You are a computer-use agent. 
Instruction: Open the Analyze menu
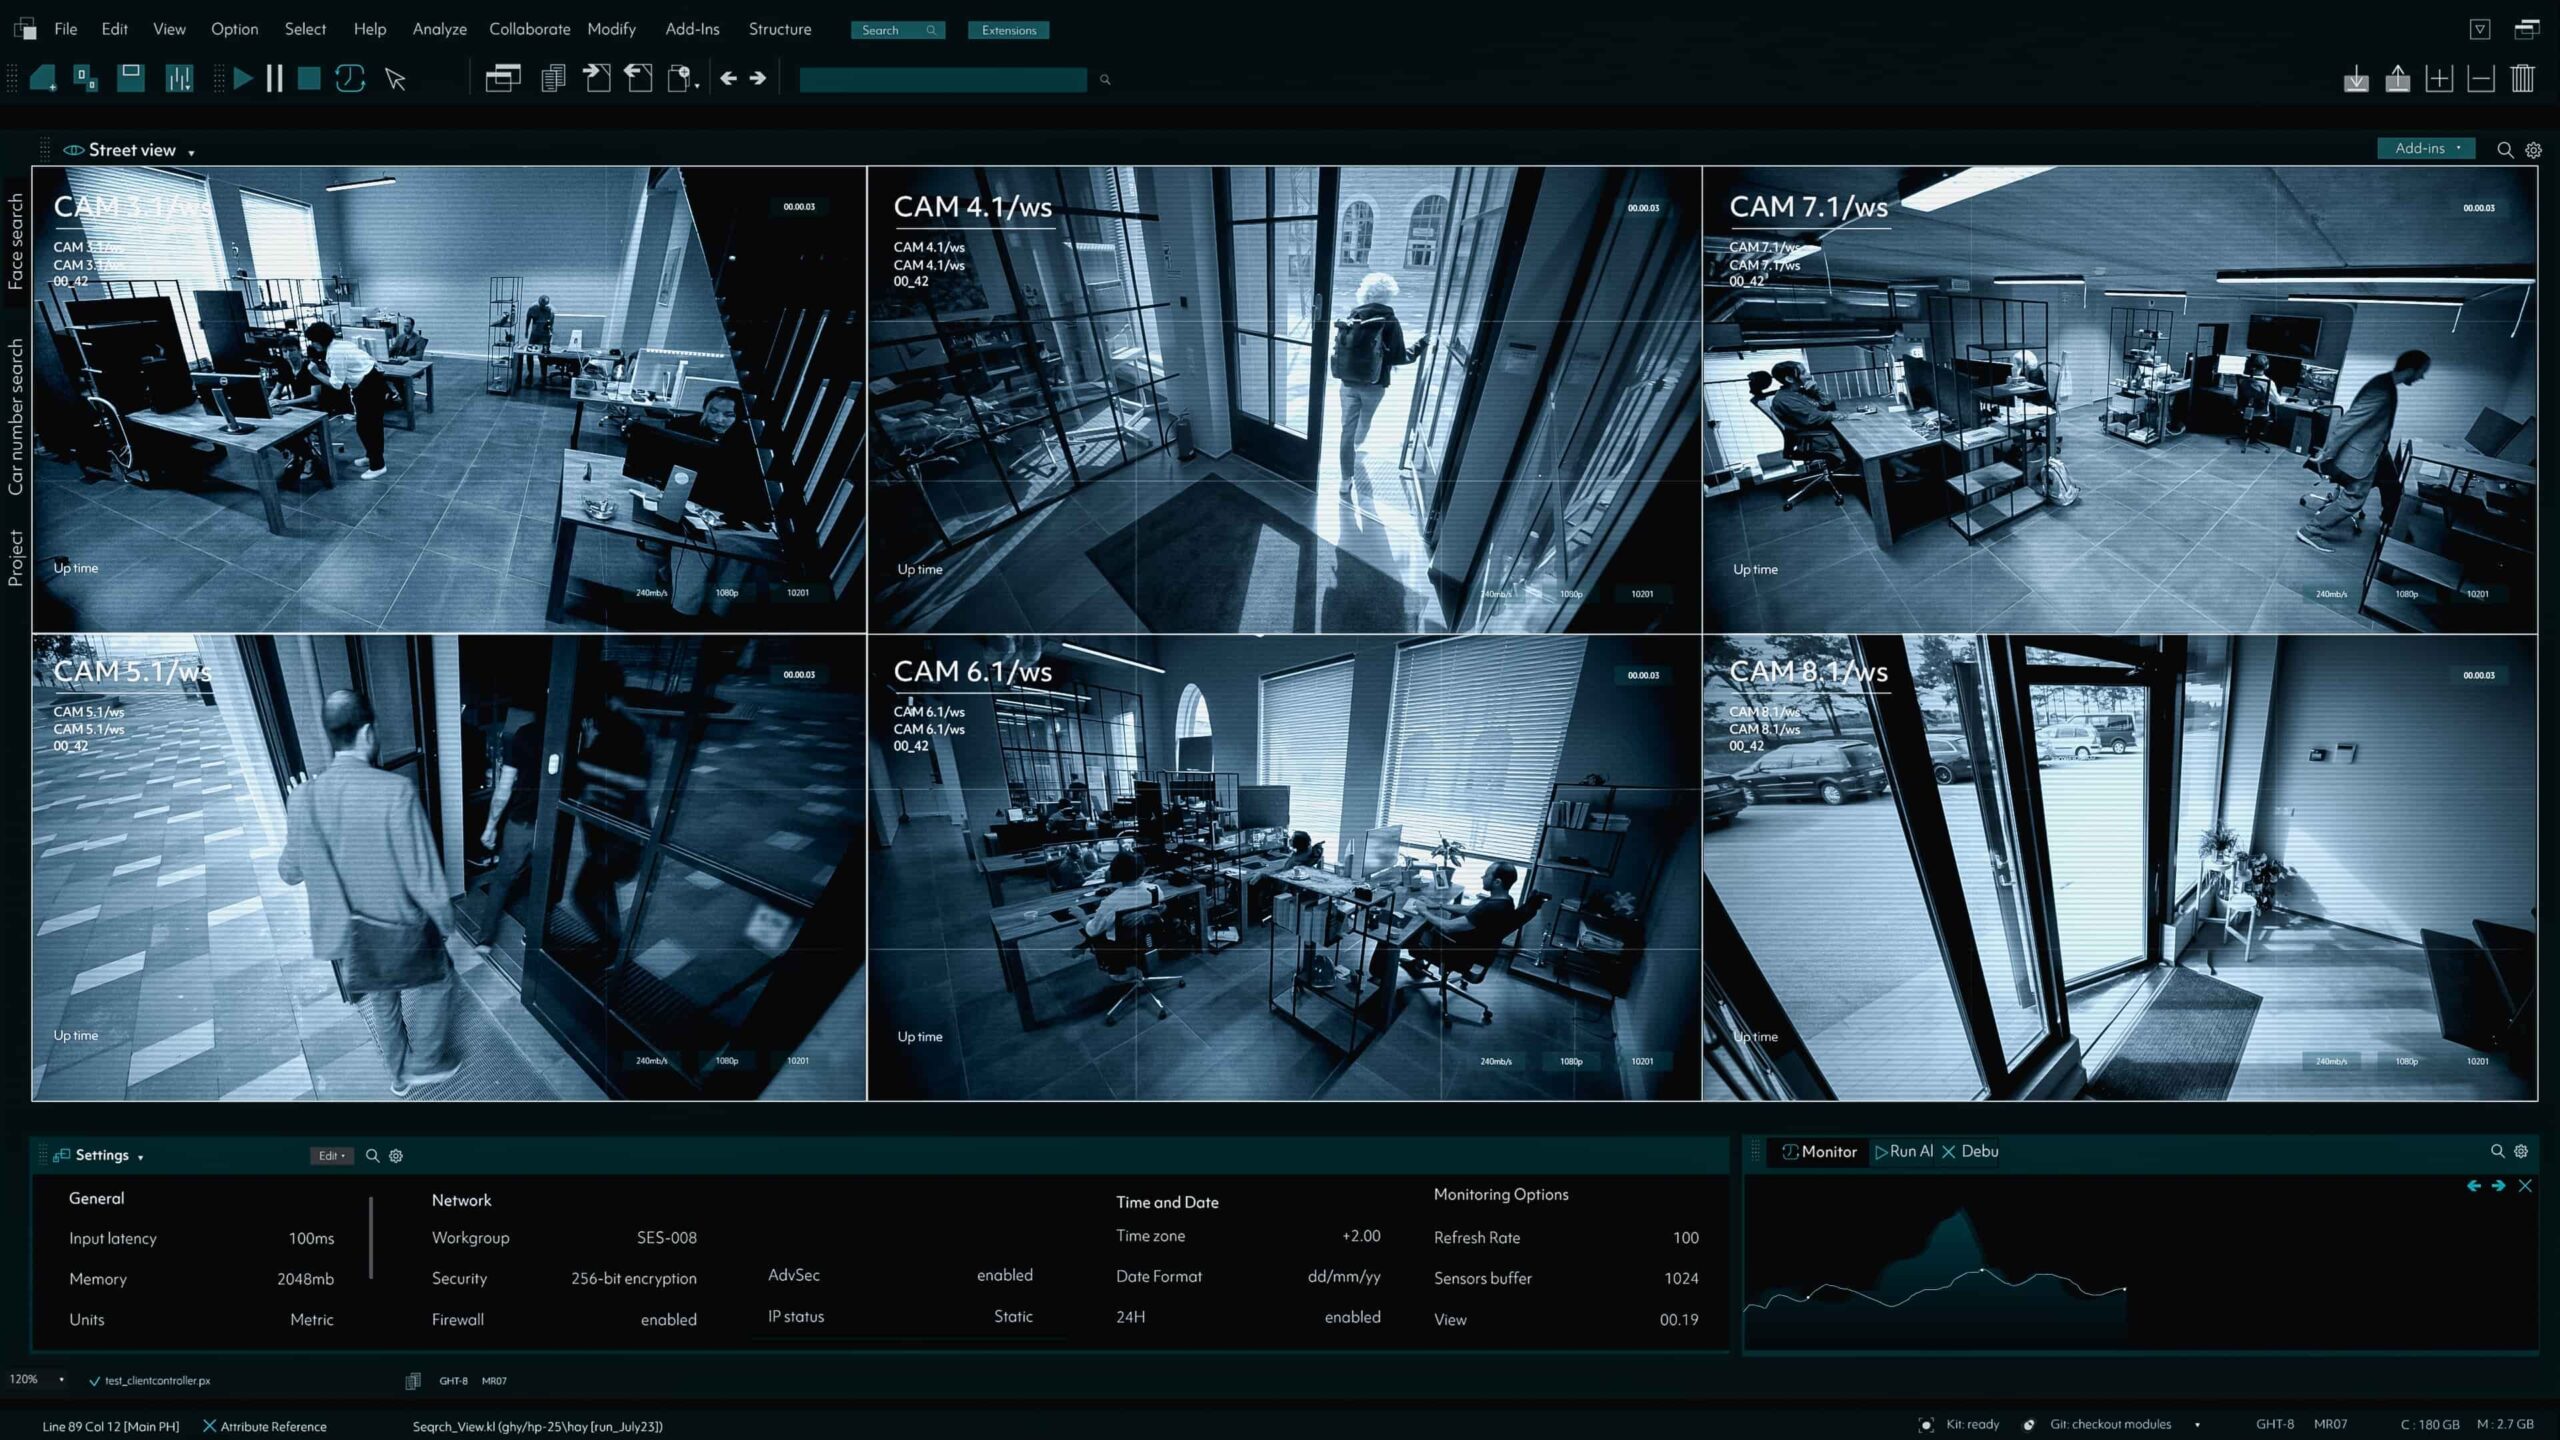coord(438,29)
